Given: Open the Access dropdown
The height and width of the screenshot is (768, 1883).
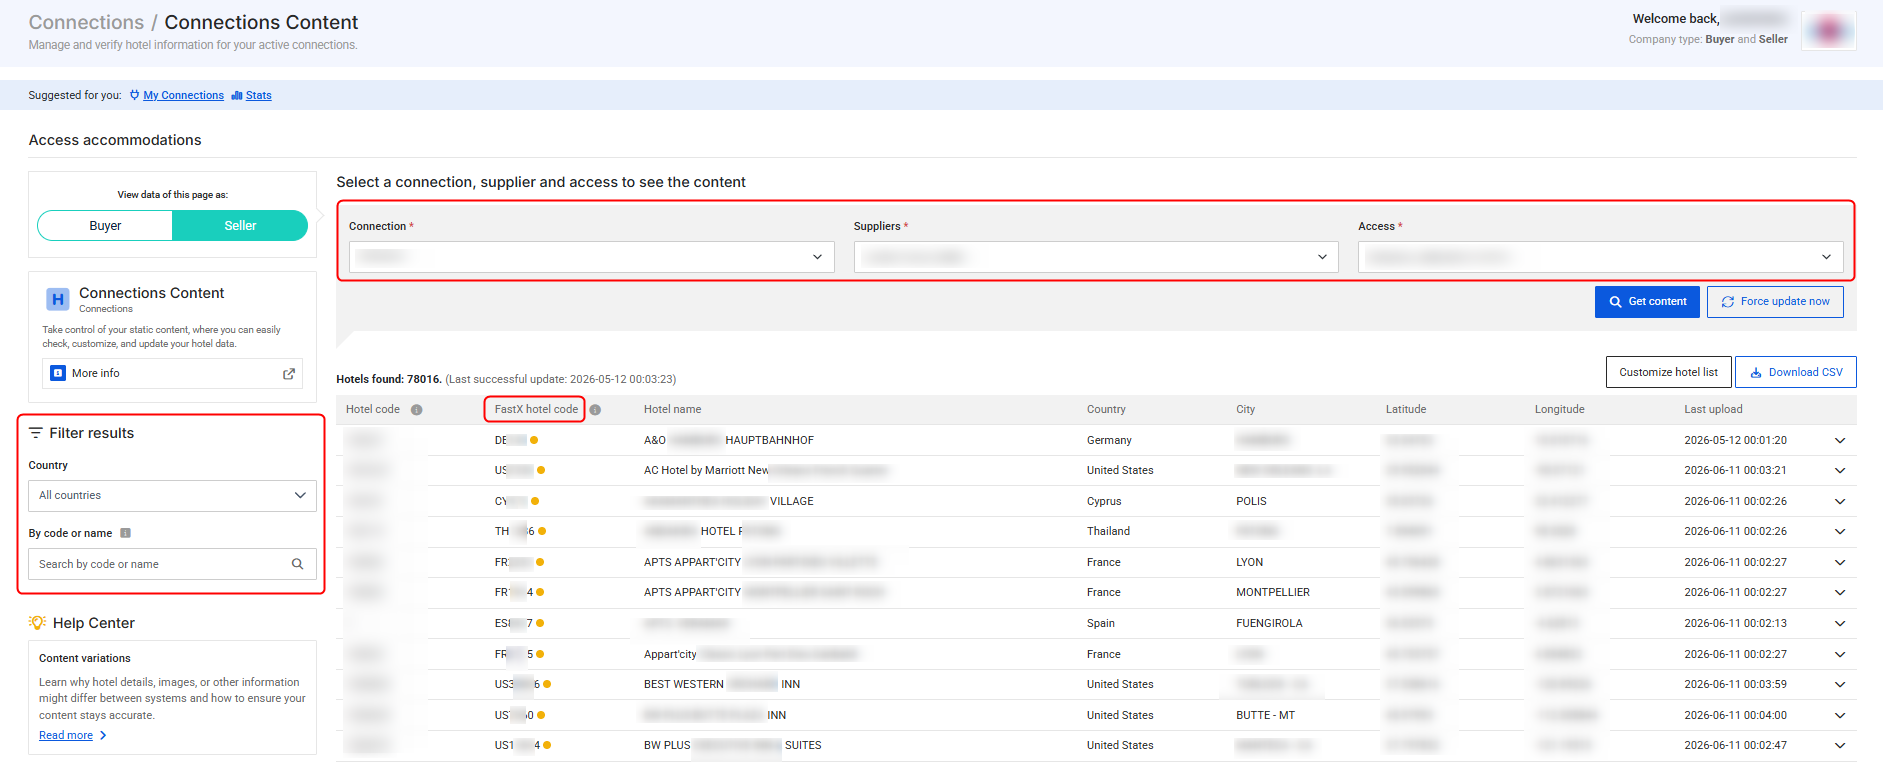Looking at the screenshot, I should [1600, 257].
